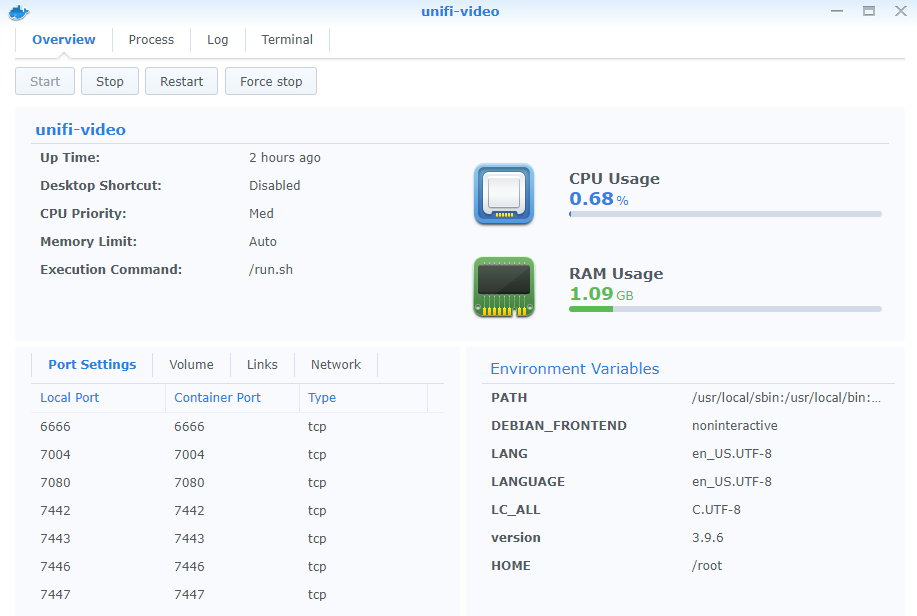The image size is (917, 616).
Task: Switch to the Network tab
Action: click(335, 365)
